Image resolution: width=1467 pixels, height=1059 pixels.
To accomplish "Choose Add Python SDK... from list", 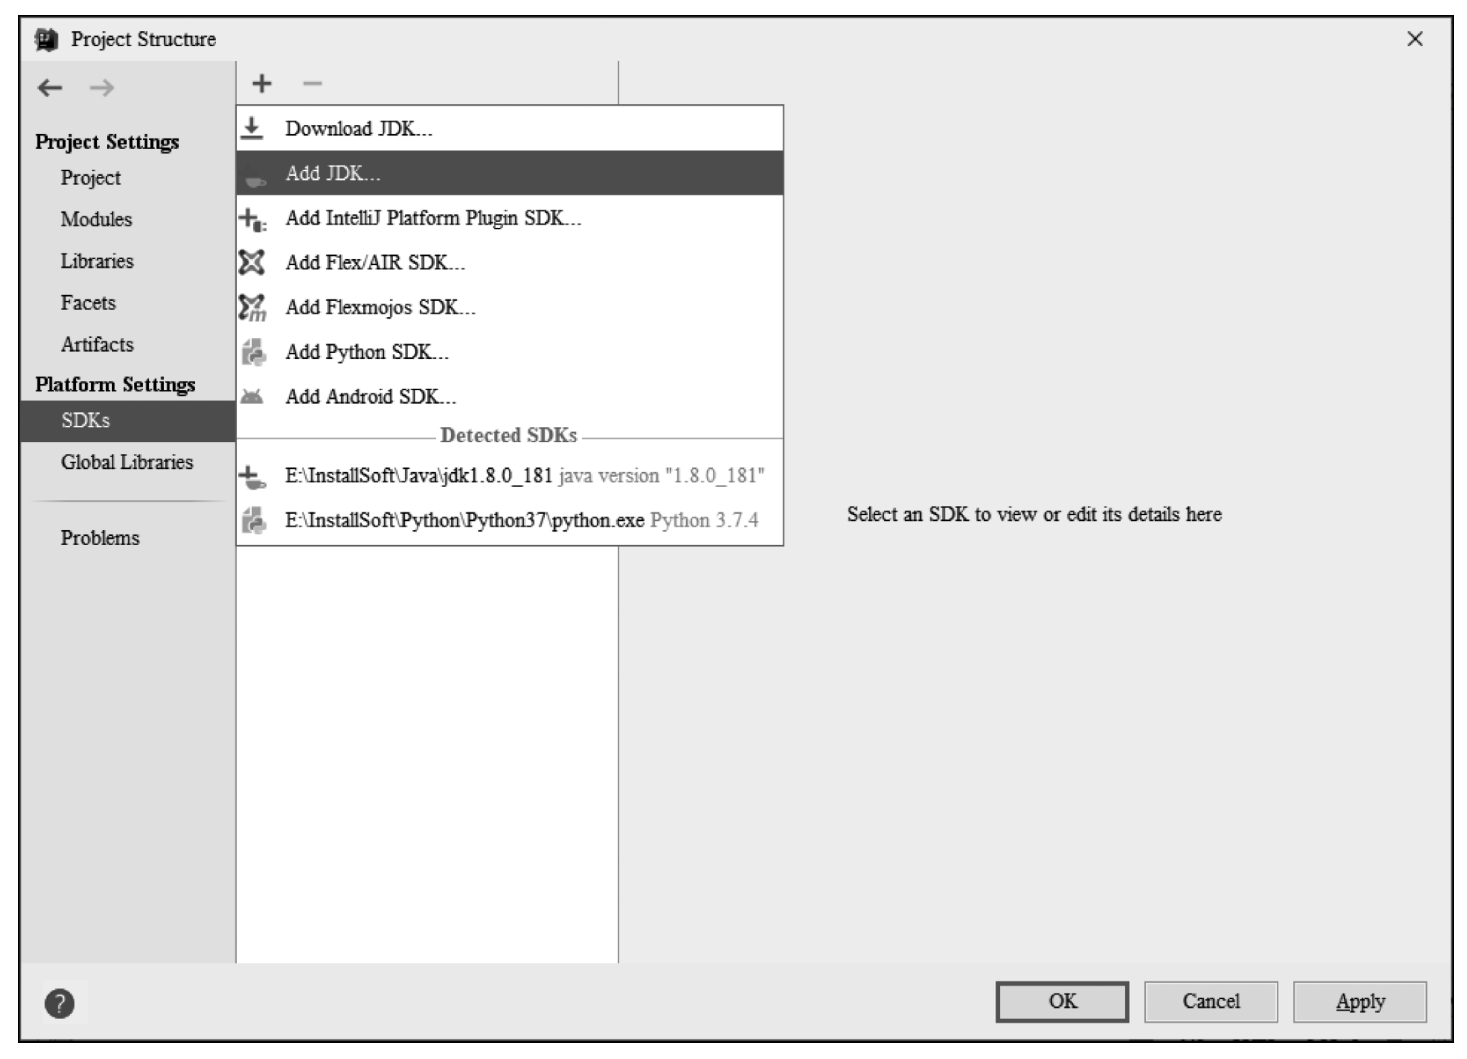I will click(510, 352).
